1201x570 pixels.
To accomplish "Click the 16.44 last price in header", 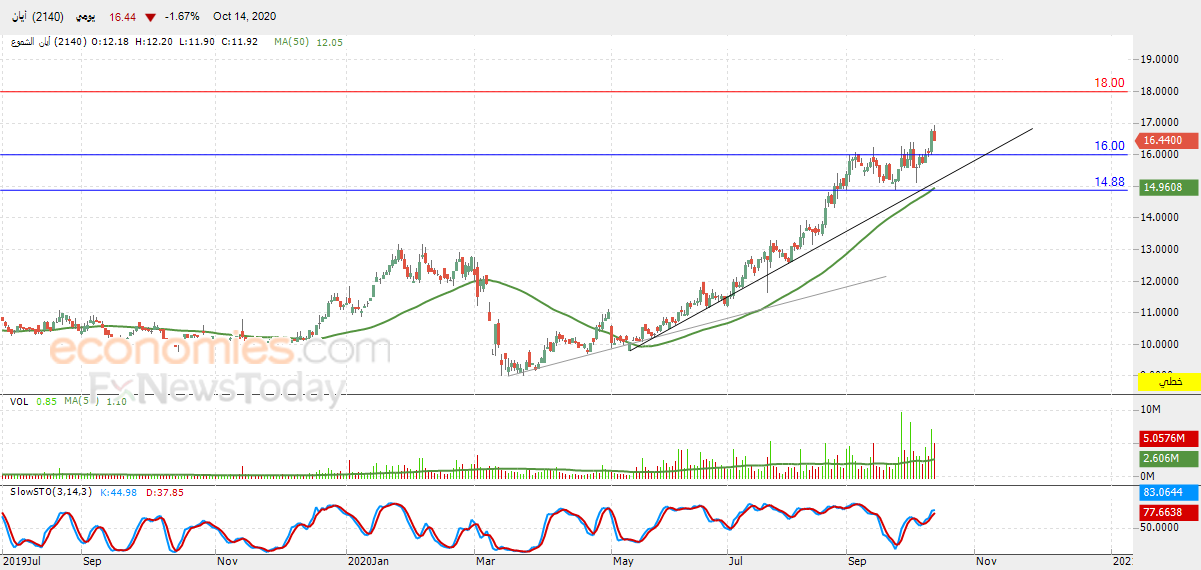I will click(123, 17).
